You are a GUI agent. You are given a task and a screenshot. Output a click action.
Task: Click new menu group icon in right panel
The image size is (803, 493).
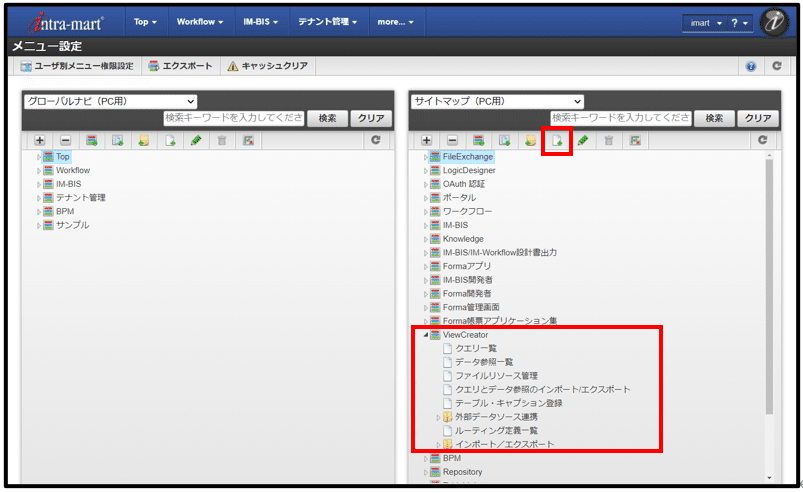tap(478, 140)
